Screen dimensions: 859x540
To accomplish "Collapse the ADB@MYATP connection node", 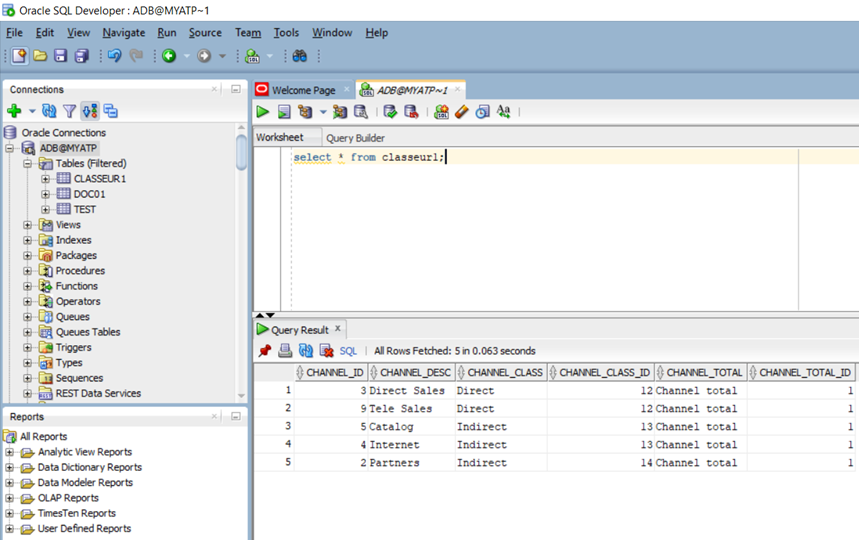I will [9, 148].
